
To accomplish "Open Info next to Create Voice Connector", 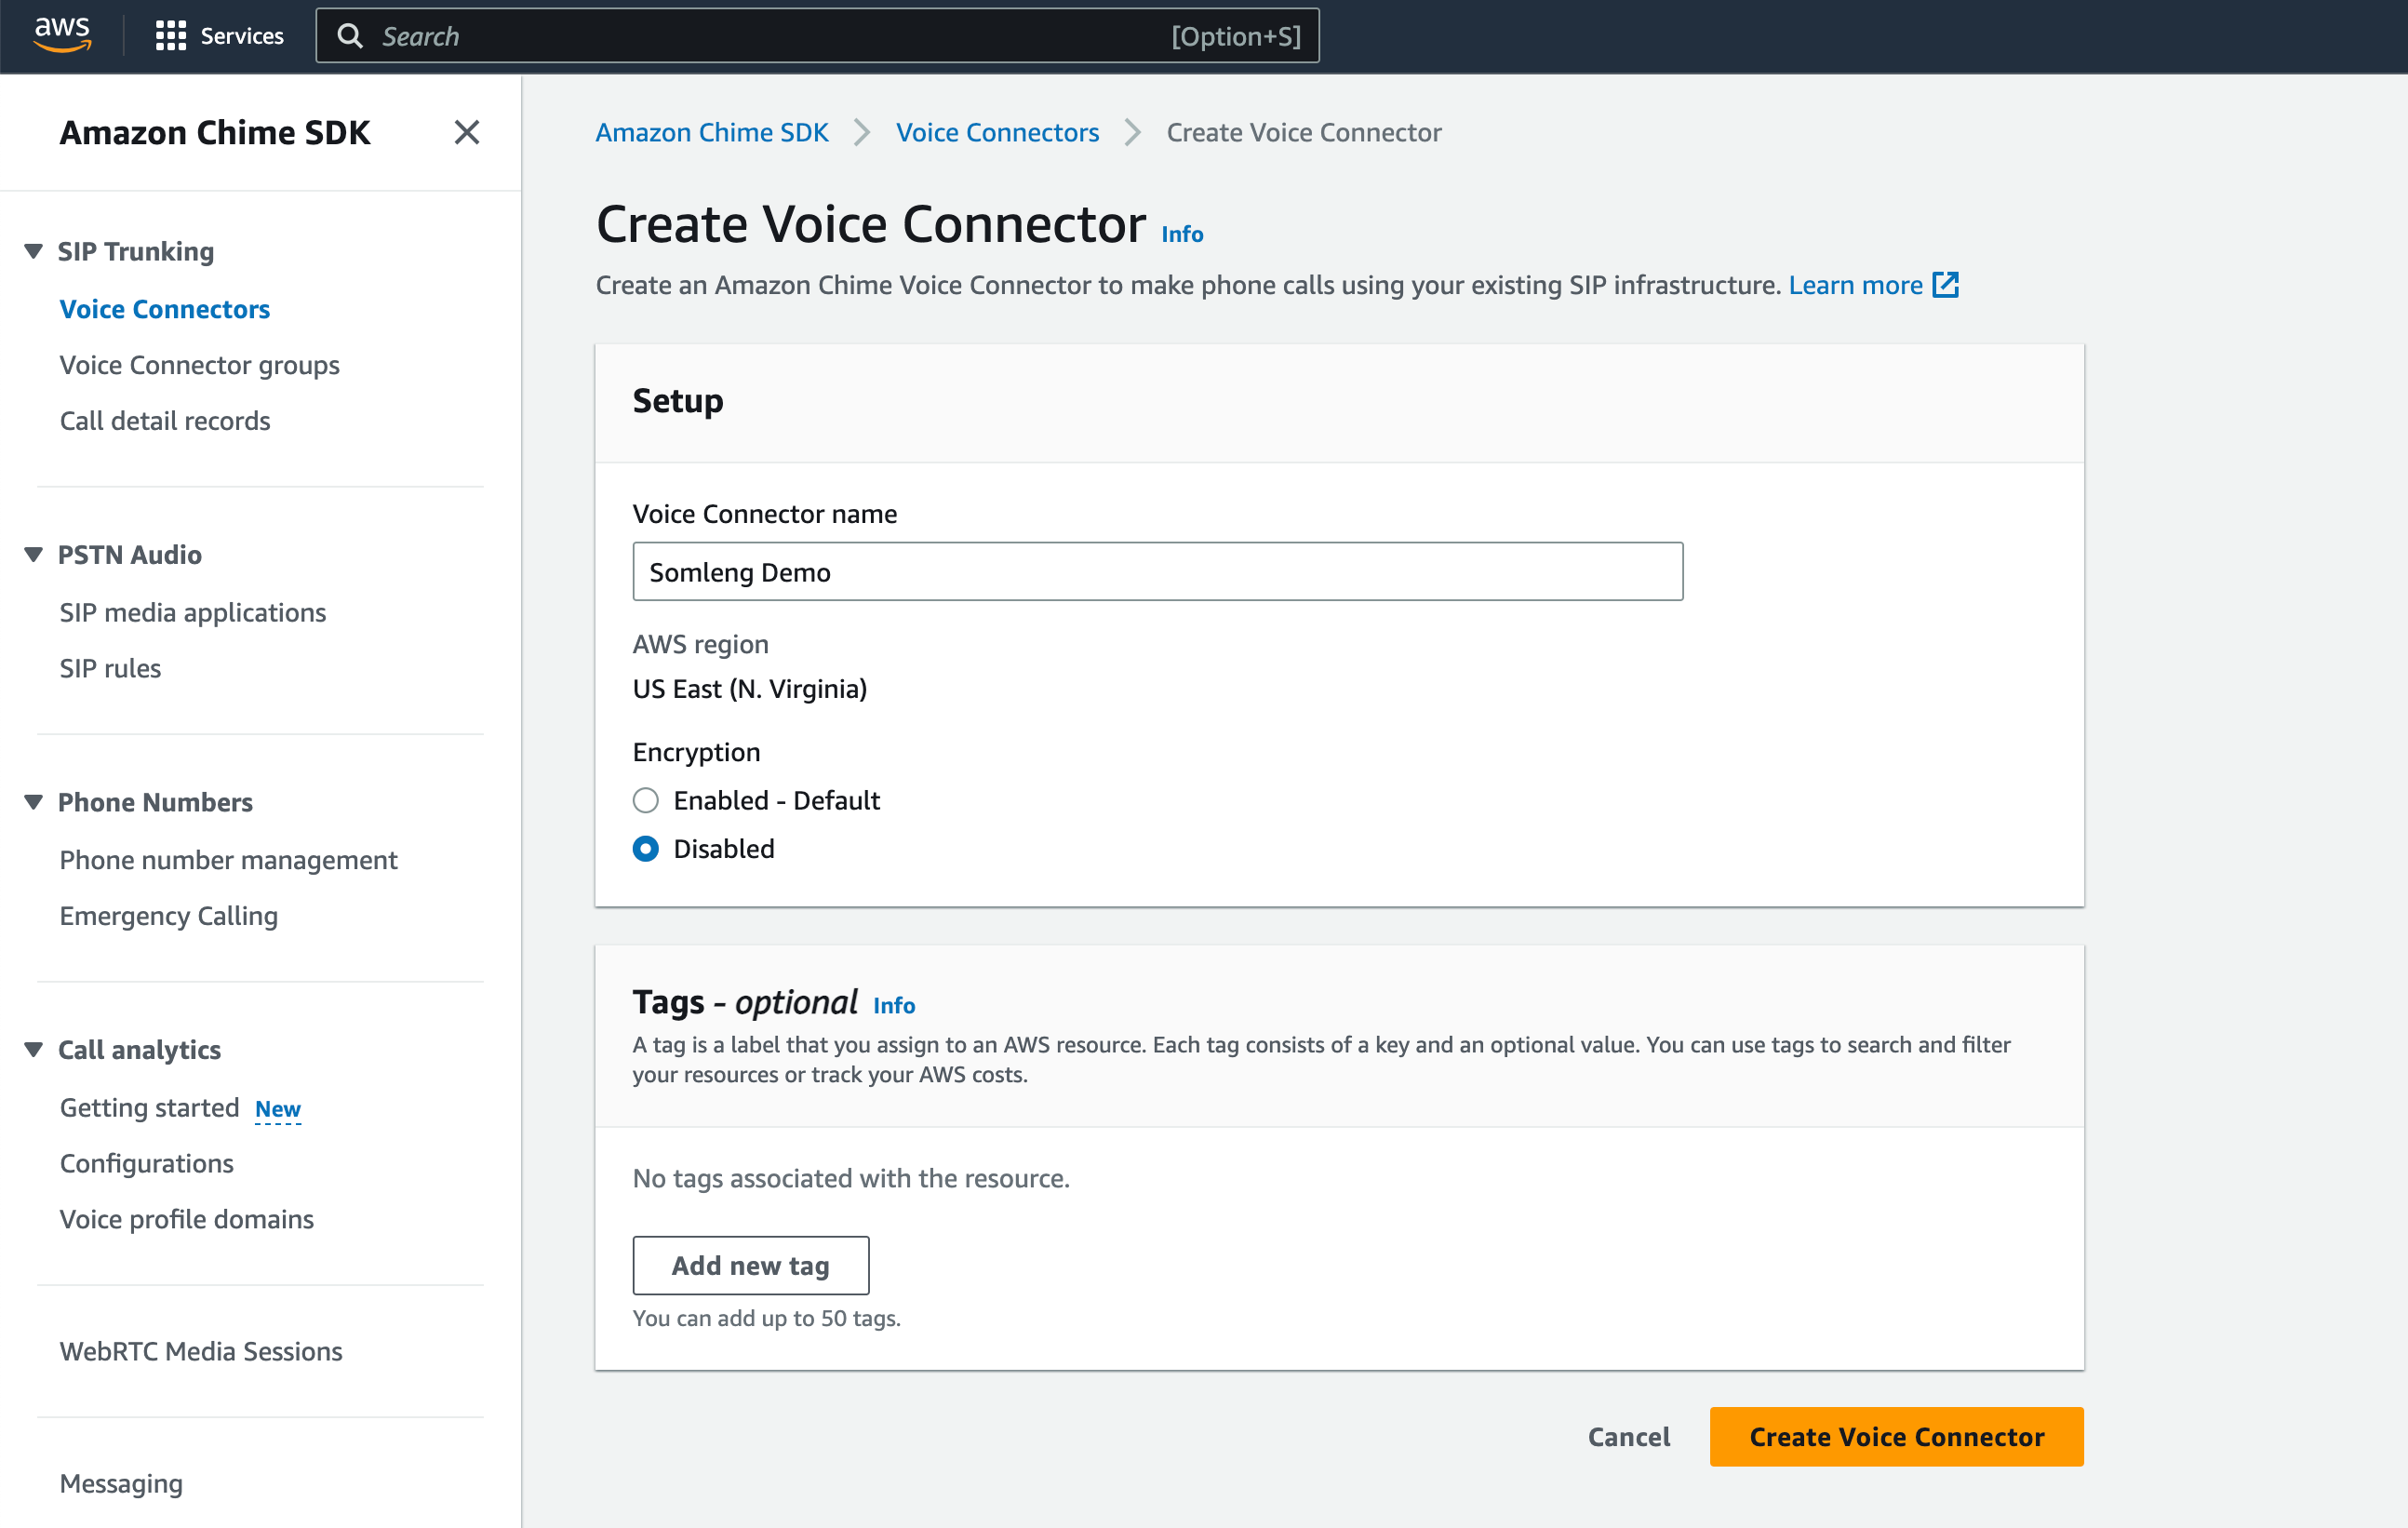I will coord(1182,234).
